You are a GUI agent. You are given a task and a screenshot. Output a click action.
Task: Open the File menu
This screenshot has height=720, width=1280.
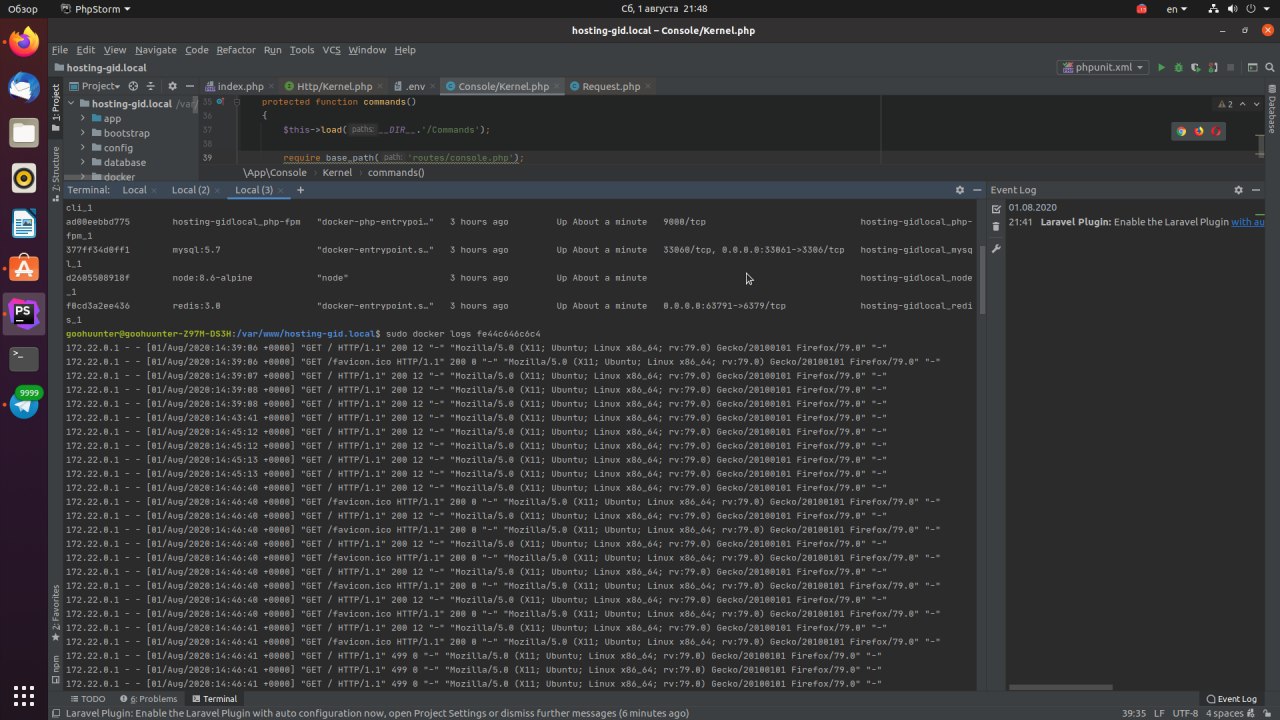(60, 50)
